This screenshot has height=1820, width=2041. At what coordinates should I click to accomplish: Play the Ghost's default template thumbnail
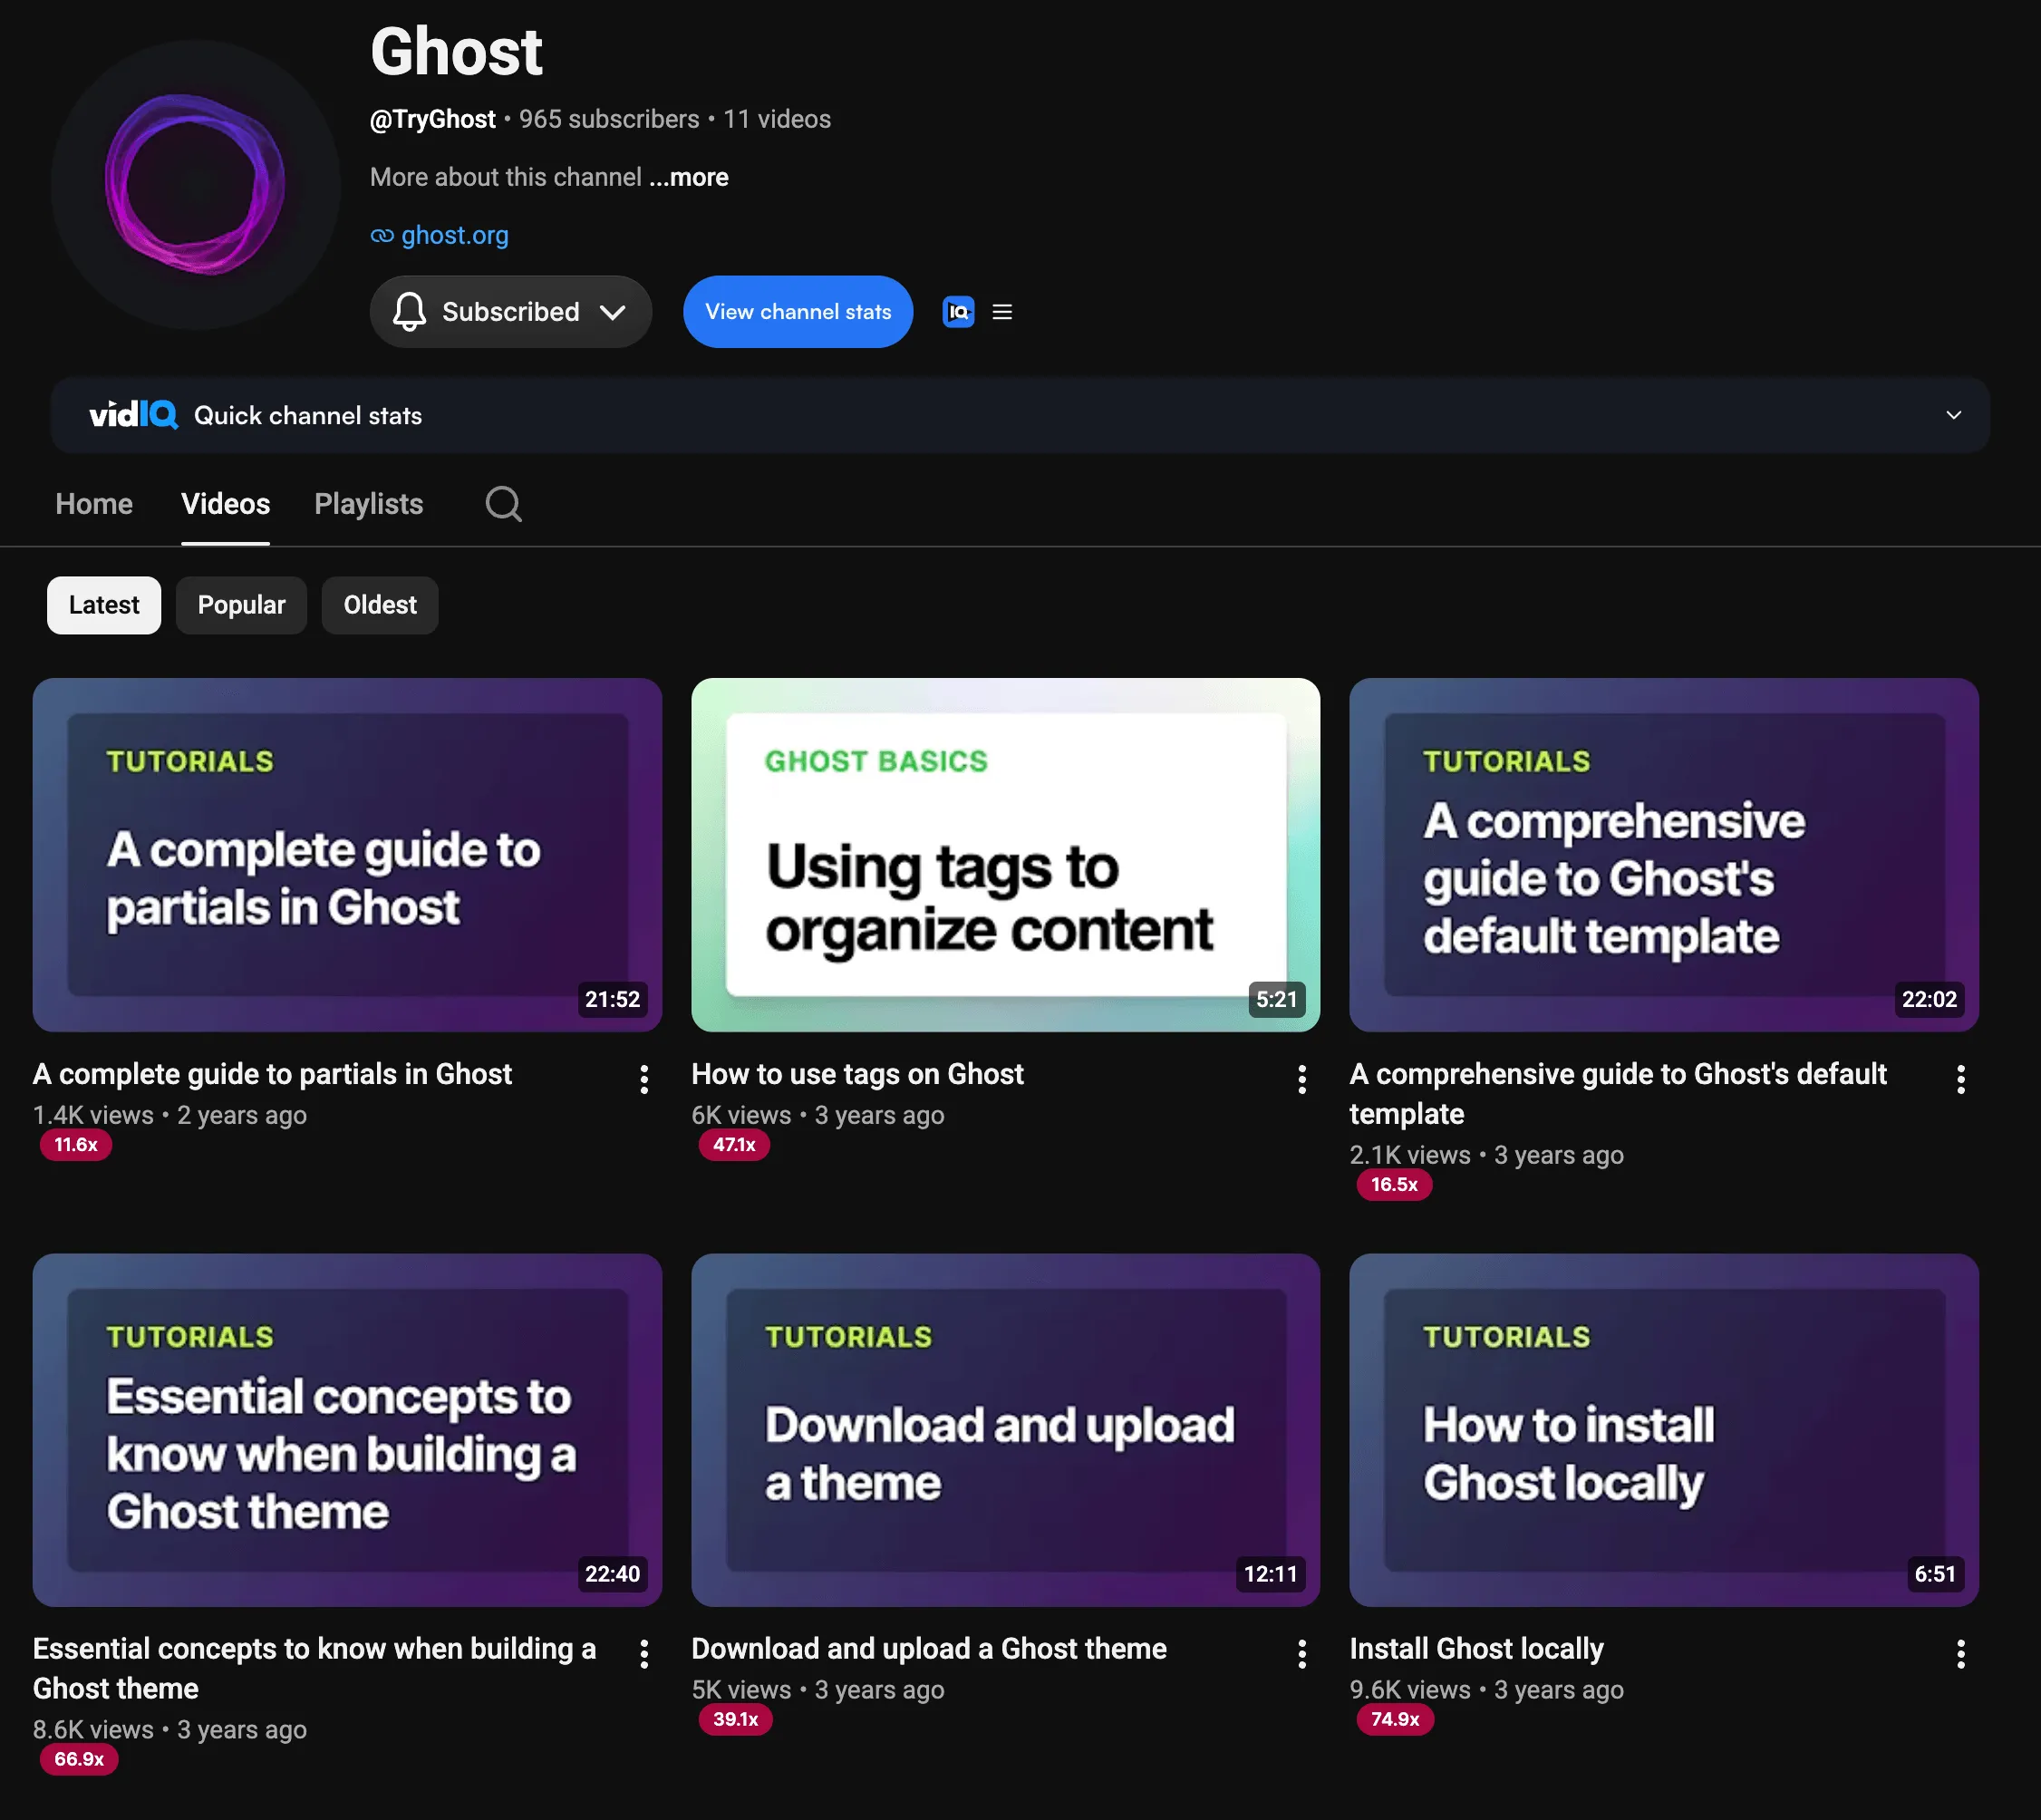(x=1664, y=855)
